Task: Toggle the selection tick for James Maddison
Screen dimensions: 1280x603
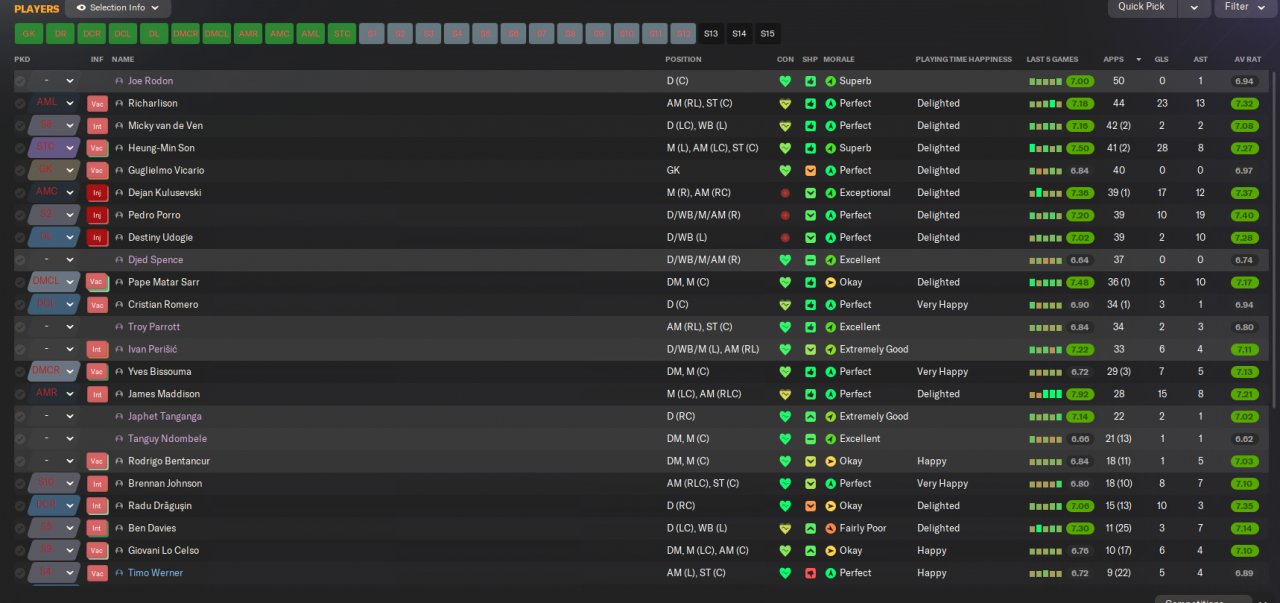Action: [20, 394]
